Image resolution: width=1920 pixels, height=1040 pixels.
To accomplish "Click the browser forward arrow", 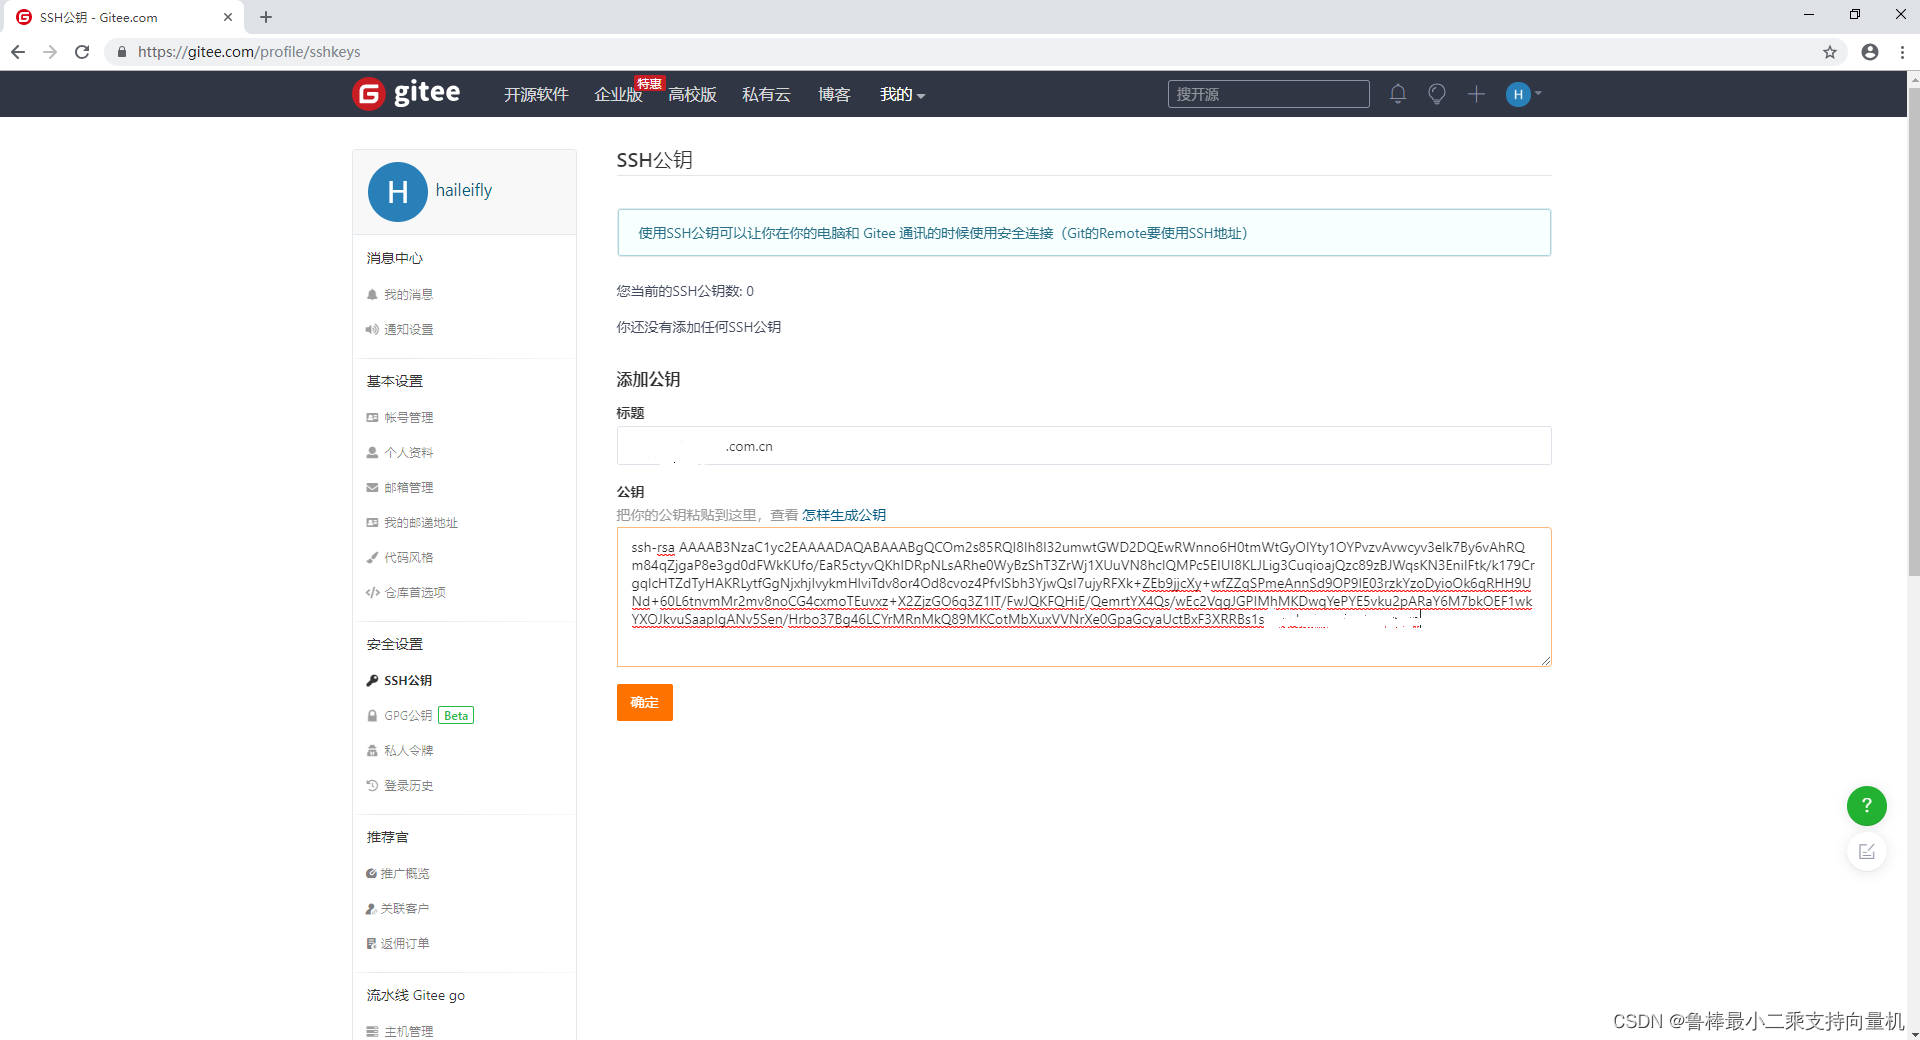I will click(x=50, y=52).
